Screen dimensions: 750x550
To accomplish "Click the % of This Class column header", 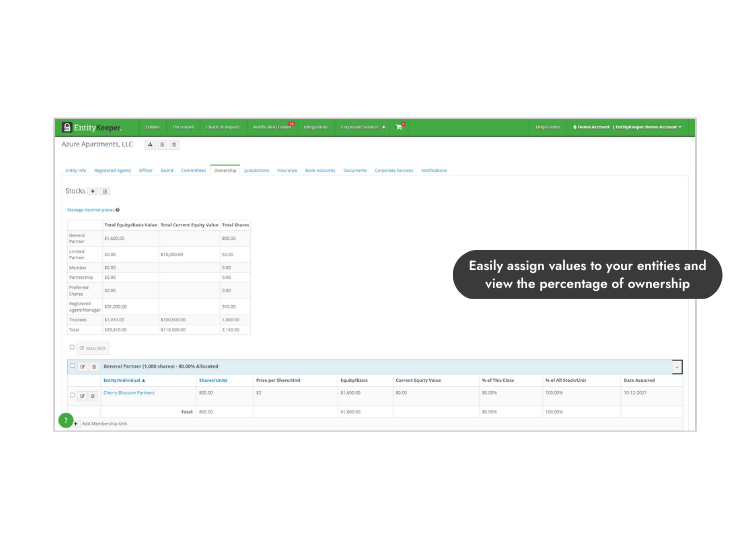I will coord(497,380).
